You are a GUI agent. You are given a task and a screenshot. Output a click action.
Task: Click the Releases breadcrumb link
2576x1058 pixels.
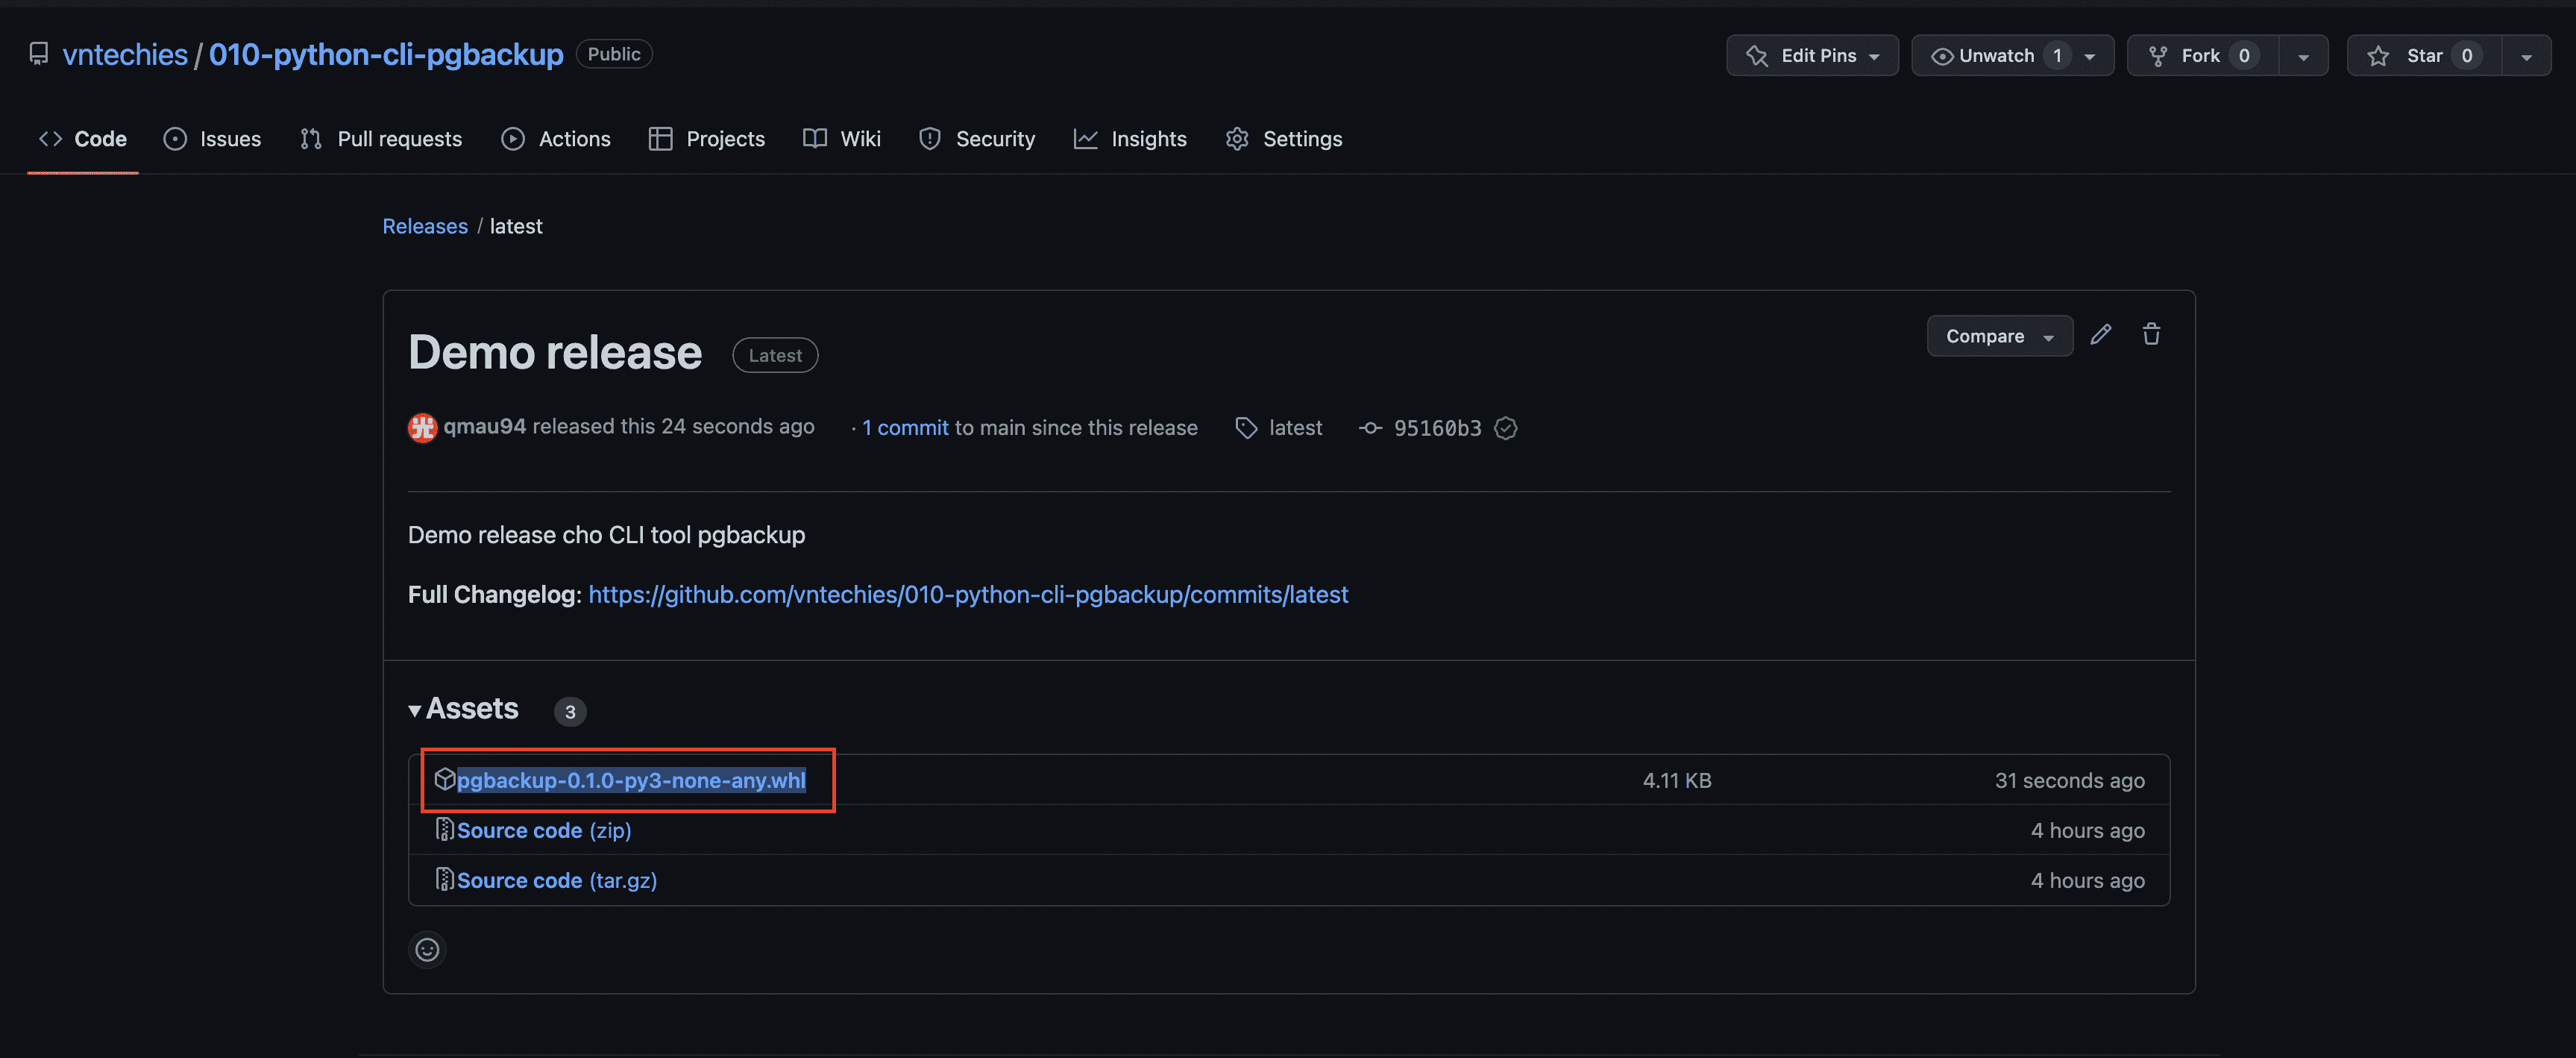click(422, 225)
